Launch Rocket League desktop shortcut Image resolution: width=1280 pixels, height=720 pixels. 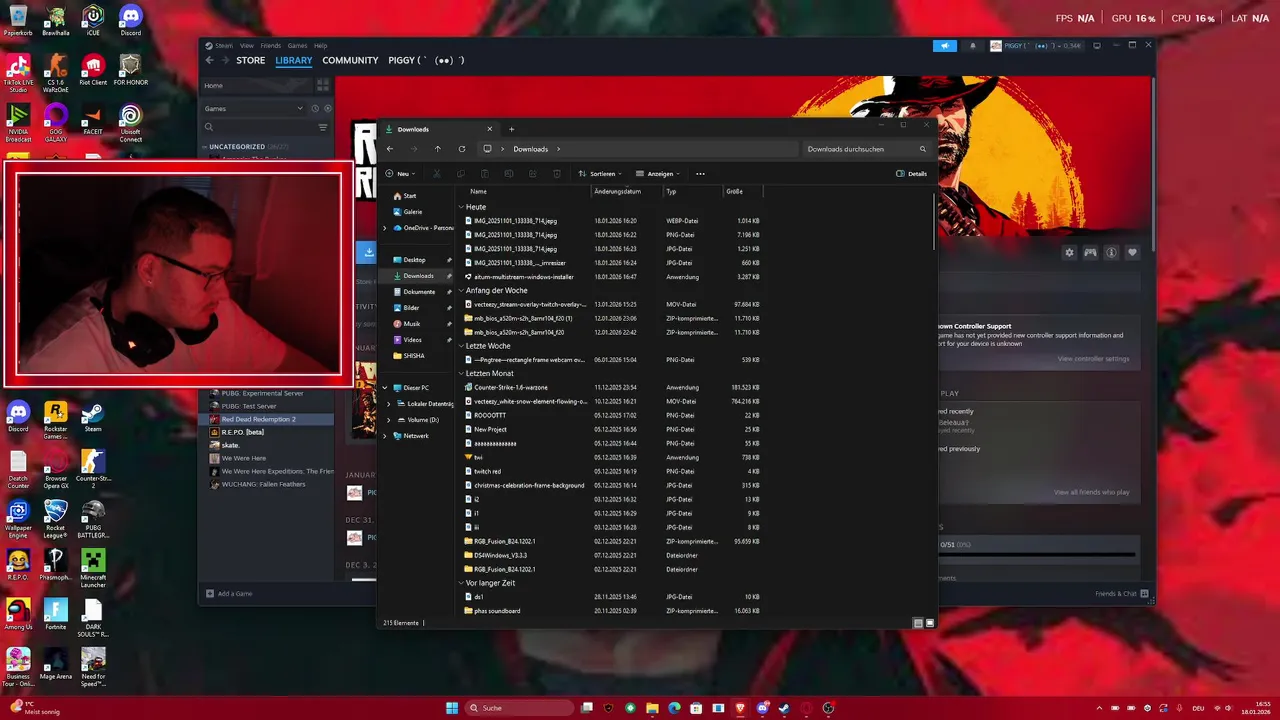(x=56, y=518)
